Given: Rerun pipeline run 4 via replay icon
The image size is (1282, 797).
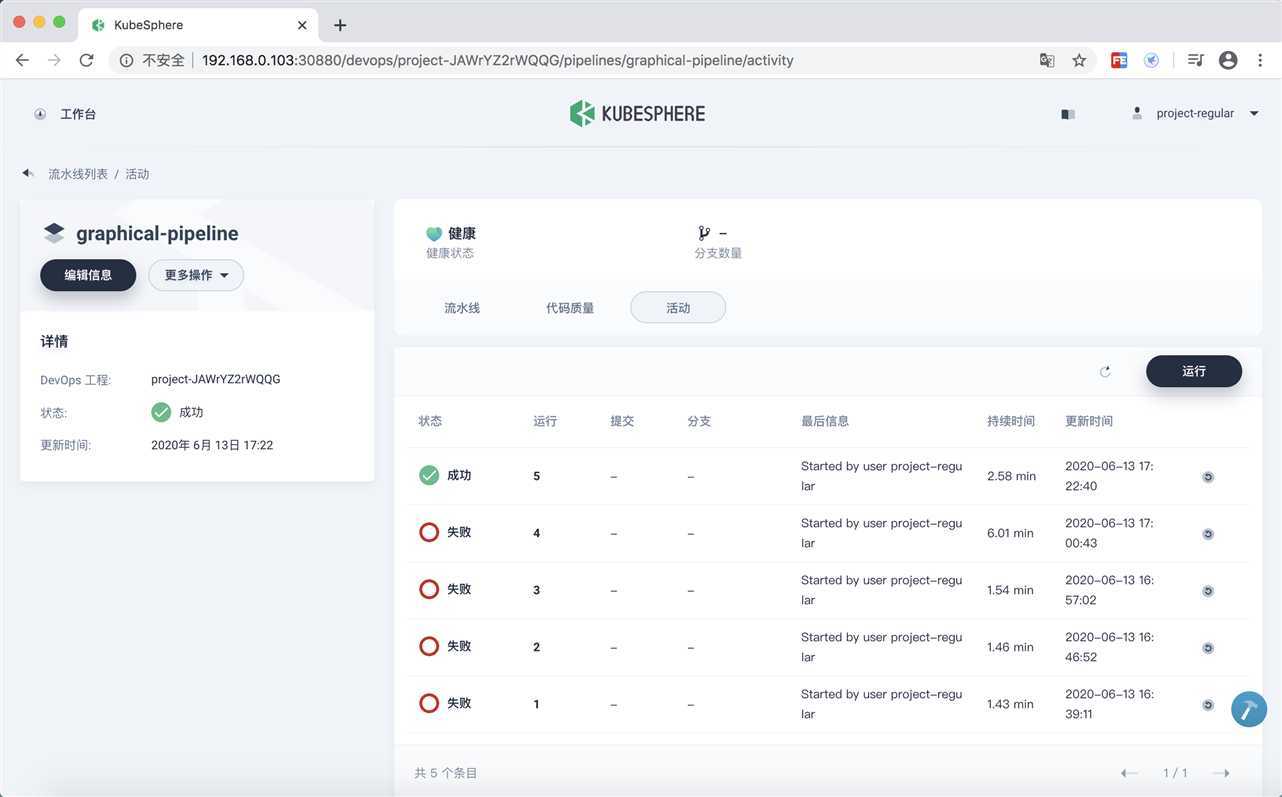Looking at the screenshot, I should click(1208, 534).
